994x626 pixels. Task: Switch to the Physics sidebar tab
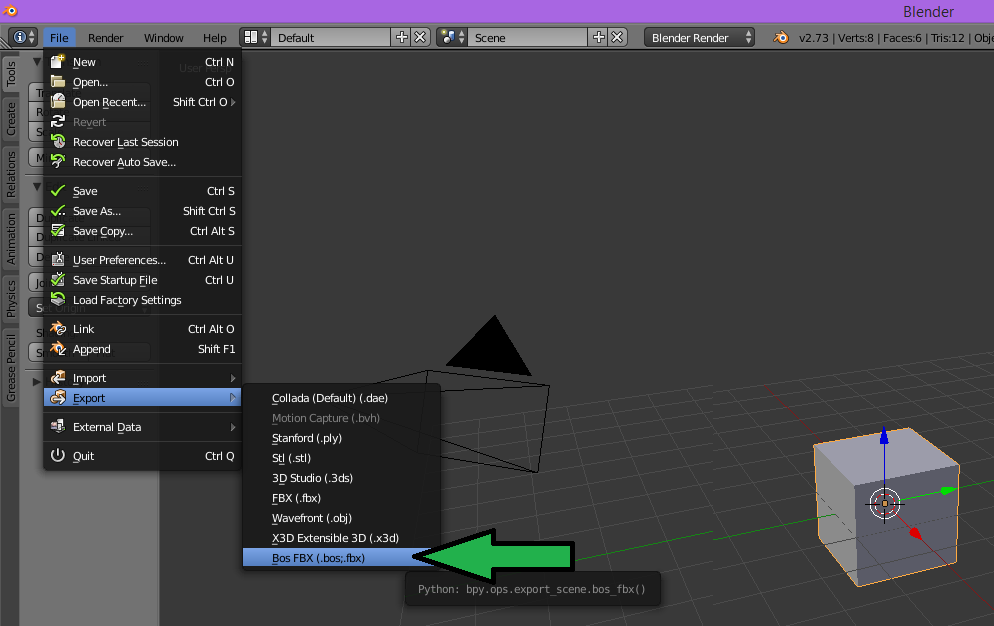pyautogui.click(x=11, y=299)
